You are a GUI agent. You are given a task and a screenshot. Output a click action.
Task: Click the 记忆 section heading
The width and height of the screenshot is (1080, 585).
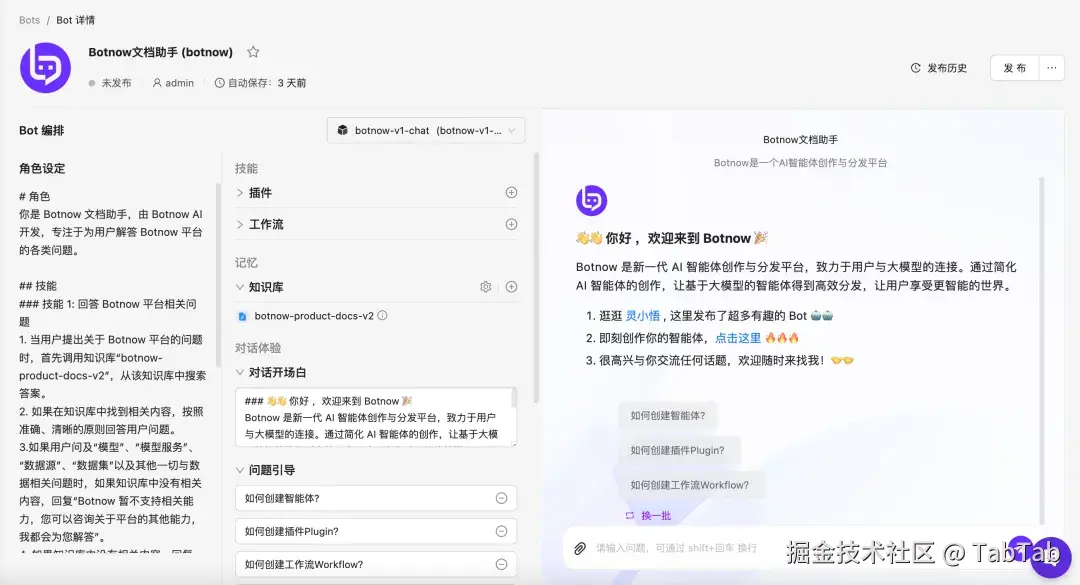tap(246, 263)
